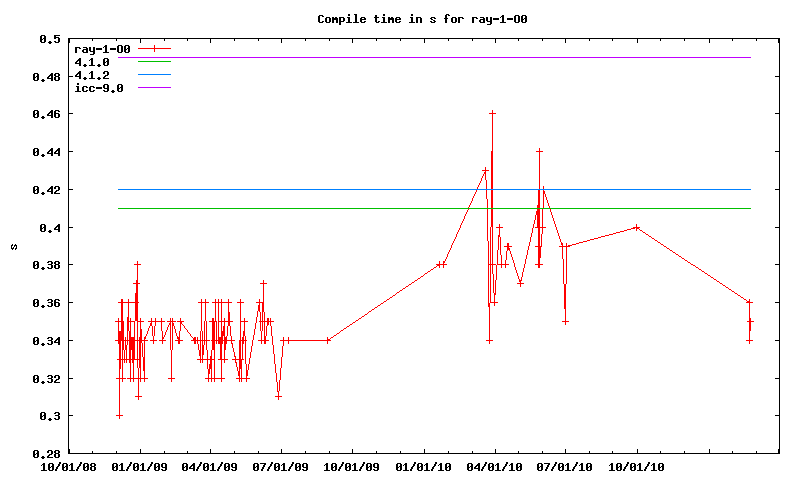
Task: Click the 10/01/08 x-axis date label
Action: pyautogui.click(x=68, y=466)
